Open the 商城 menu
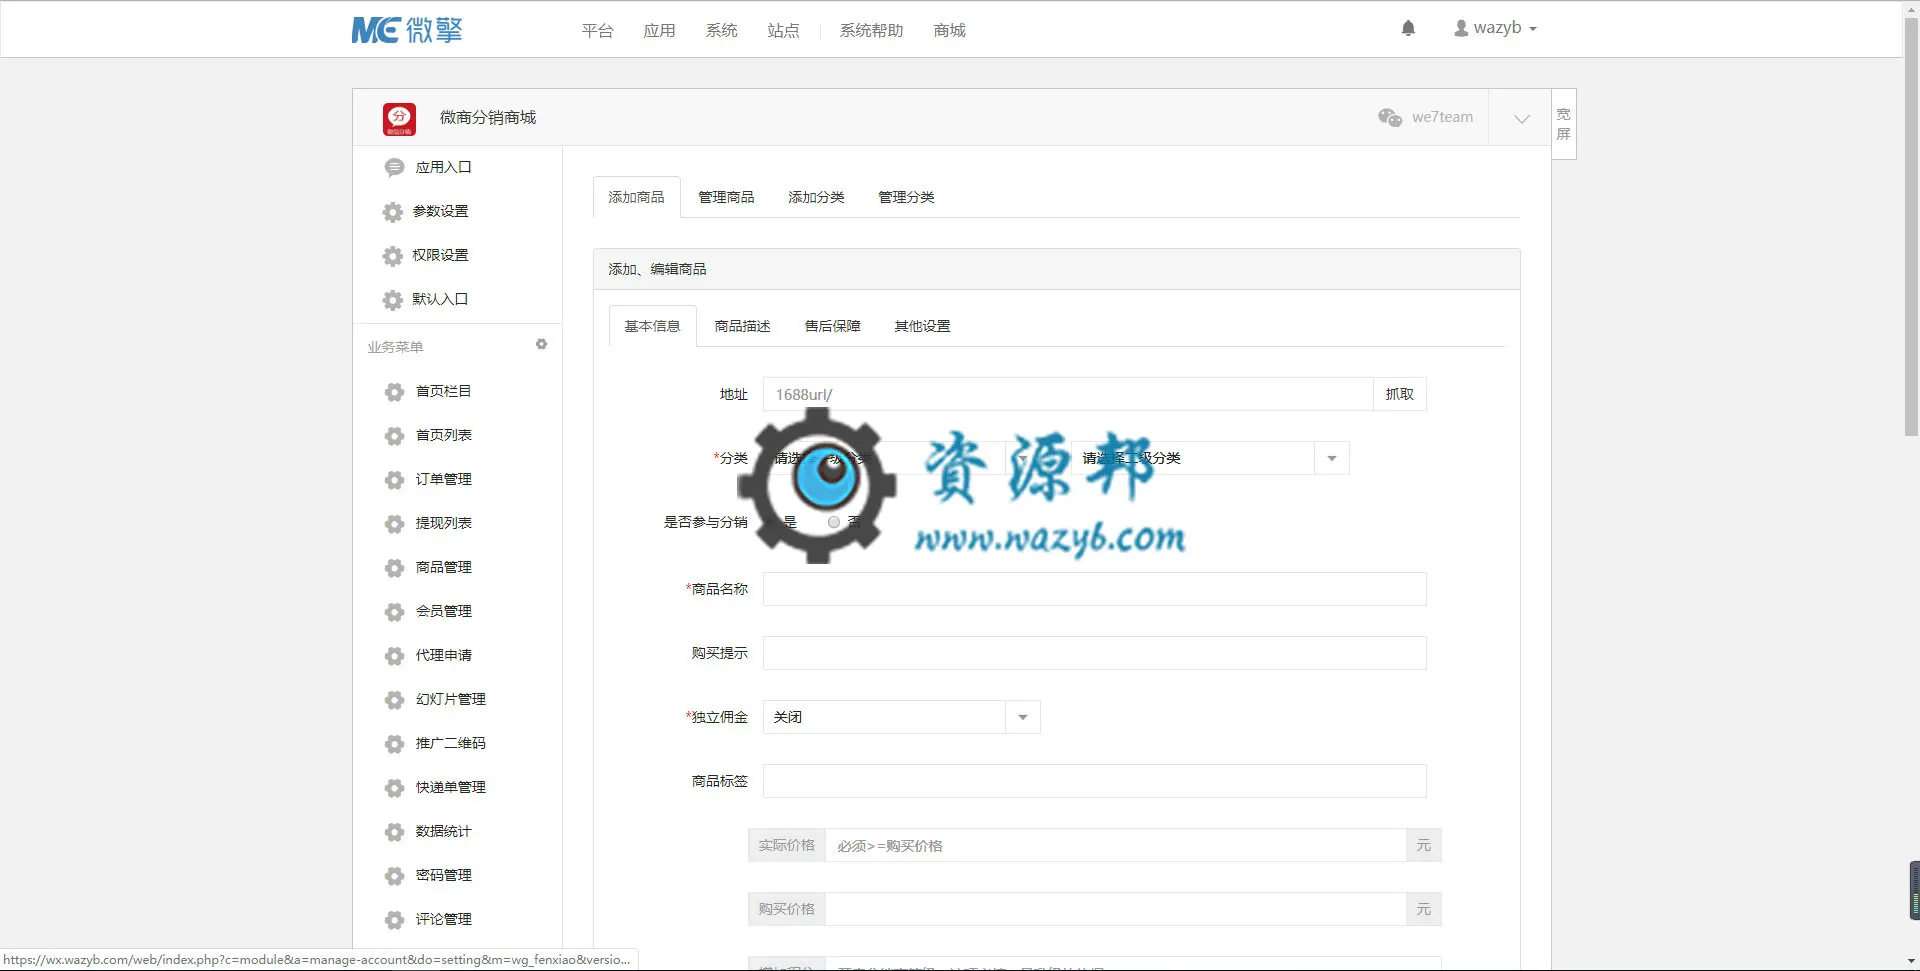 [x=949, y=31]
